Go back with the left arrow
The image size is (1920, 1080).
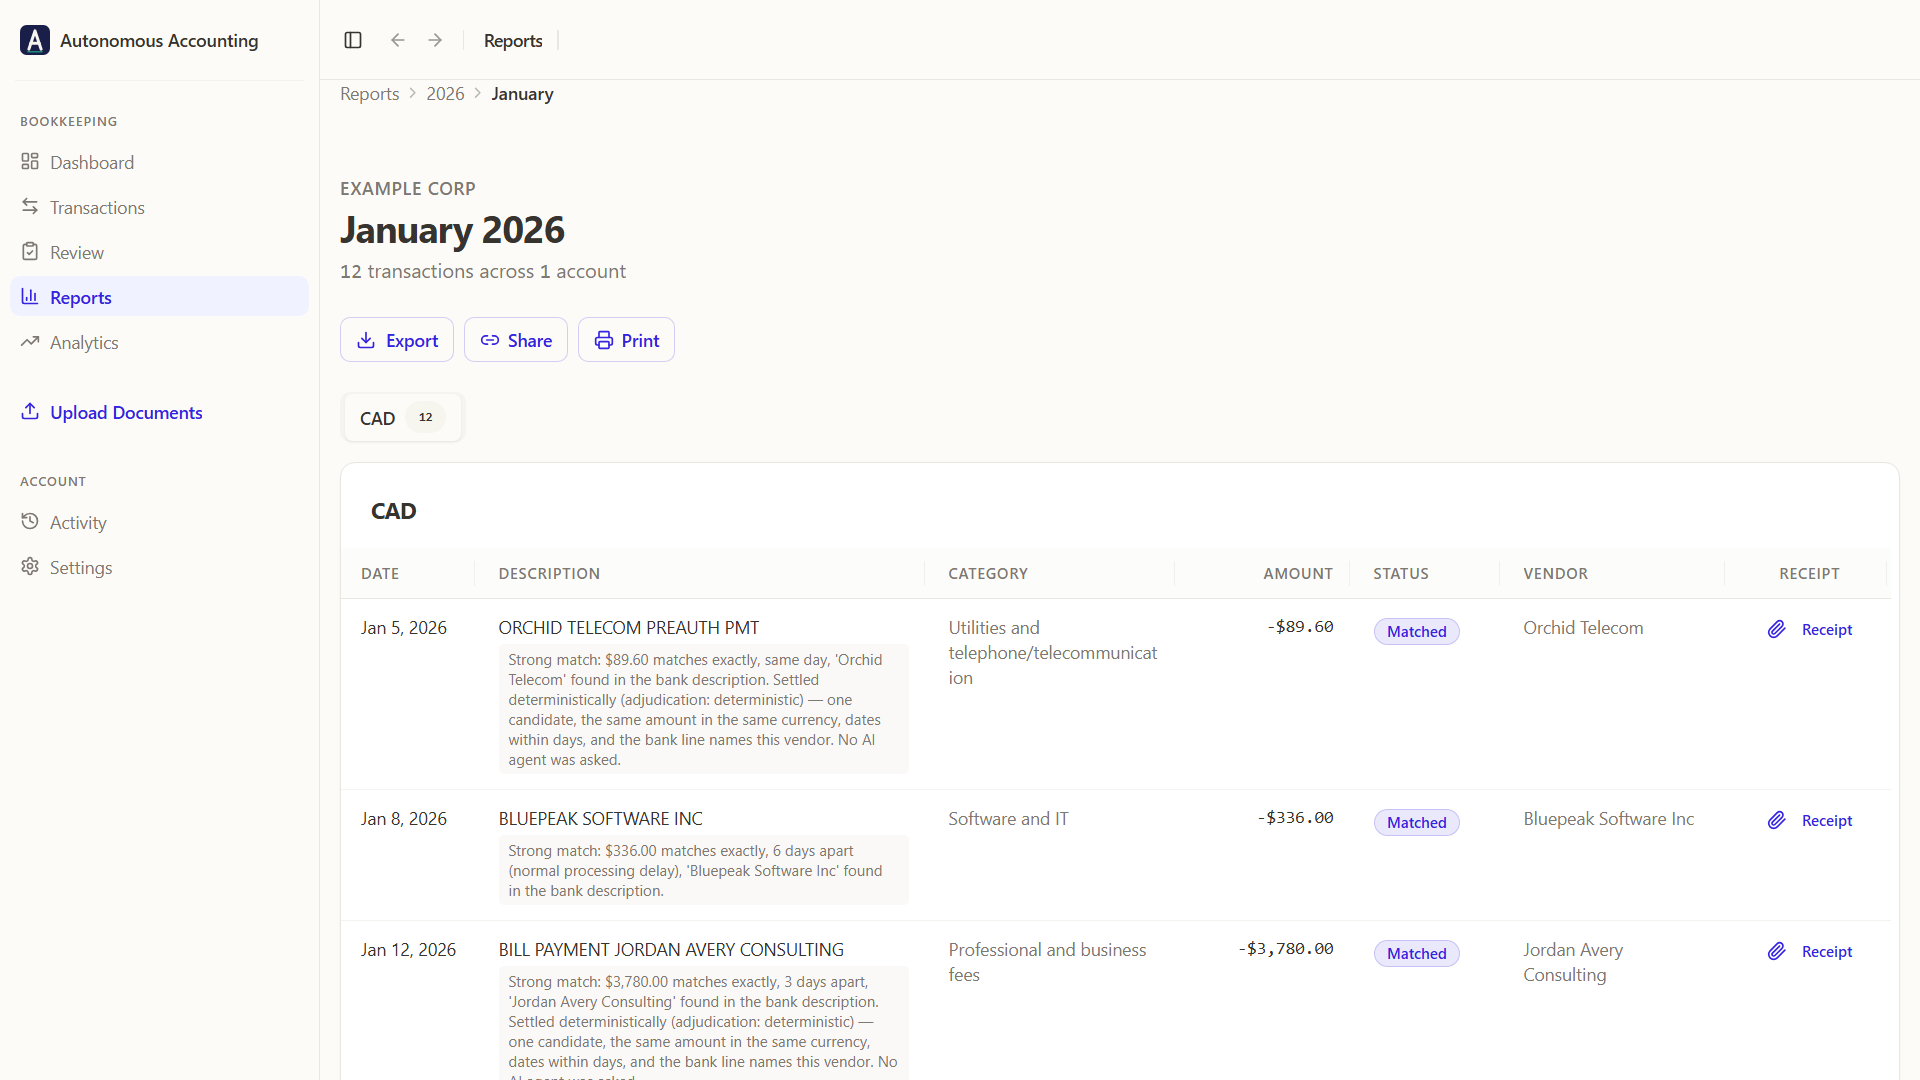click(x=398, y=40)
